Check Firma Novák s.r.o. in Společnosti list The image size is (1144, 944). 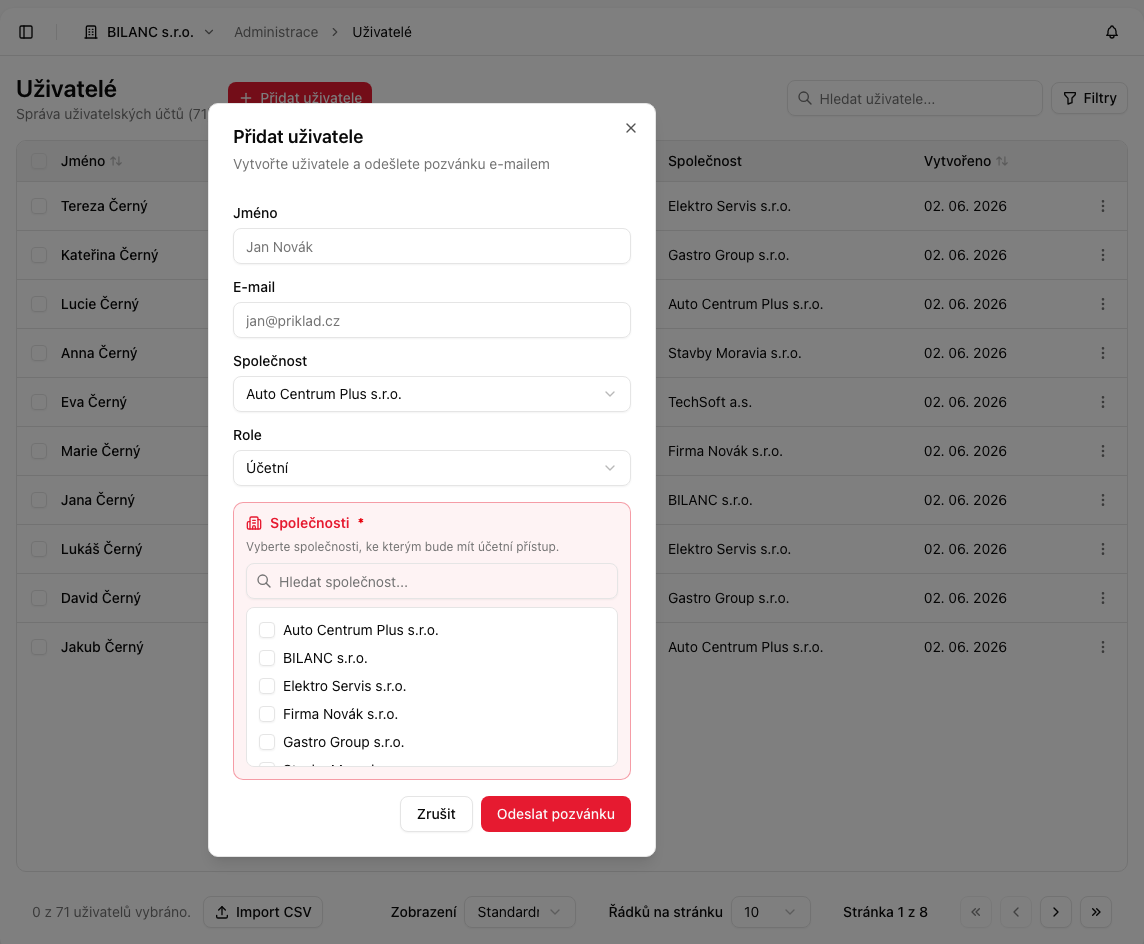pos(267,714)
